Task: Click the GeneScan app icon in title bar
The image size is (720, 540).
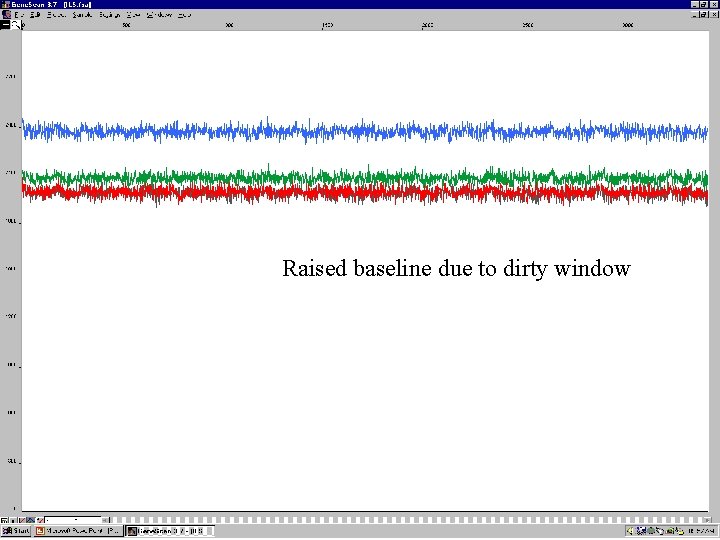Action: click(x=6, y=5)
